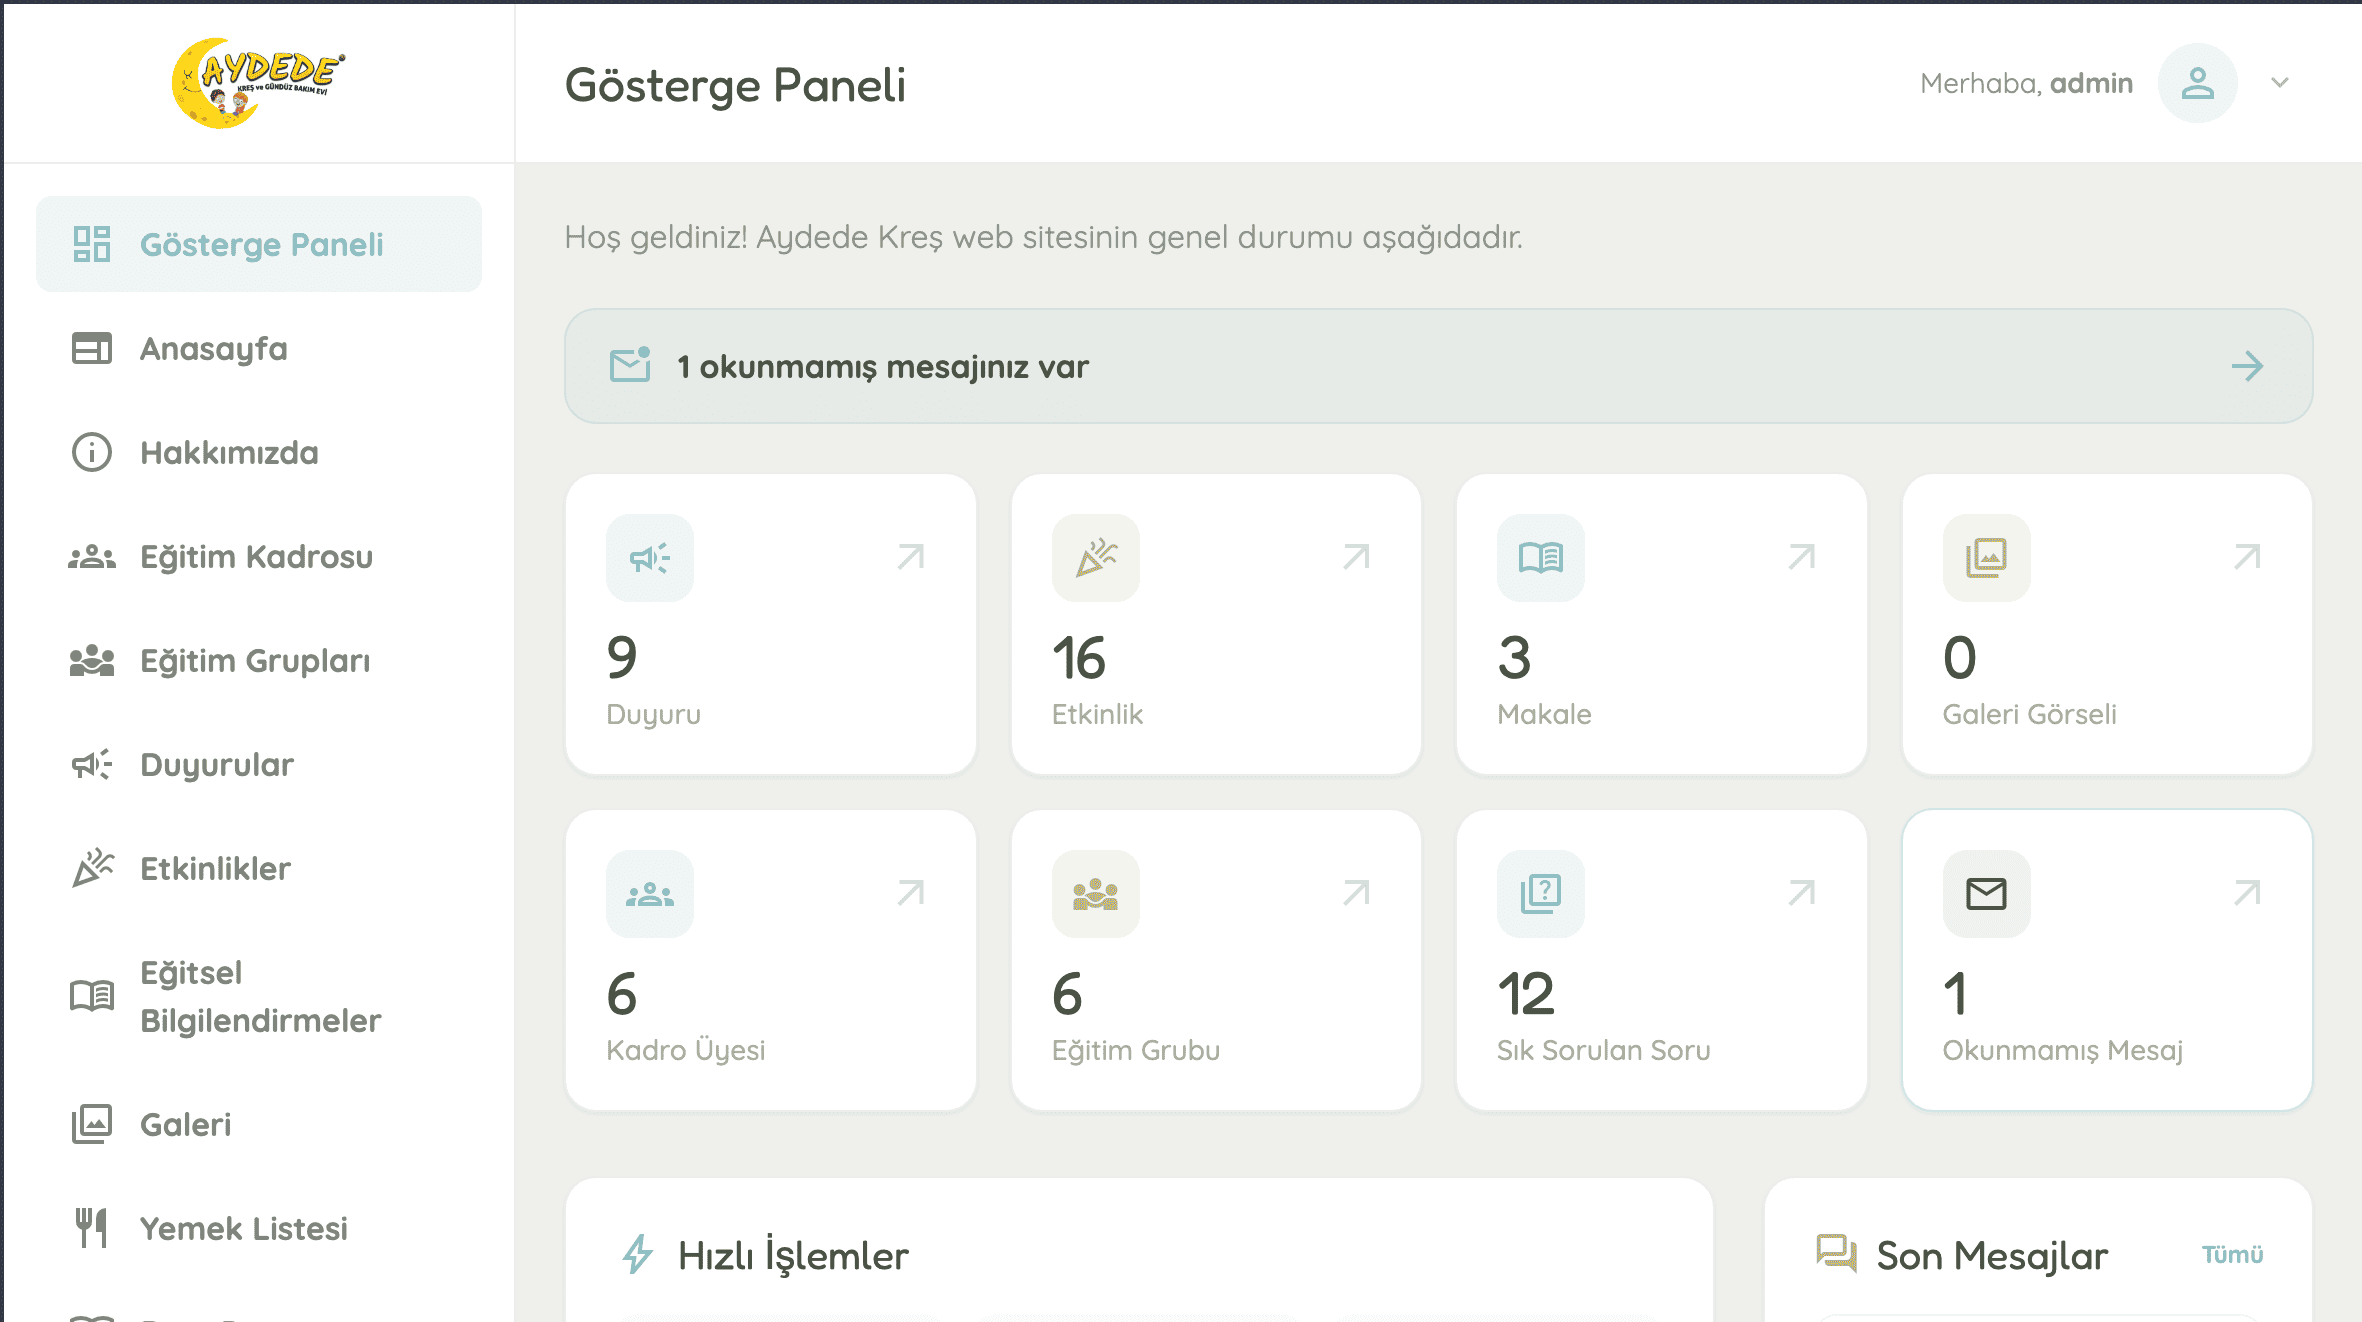Open Galeri menu item
2362x1322 pixels.
259,1124
